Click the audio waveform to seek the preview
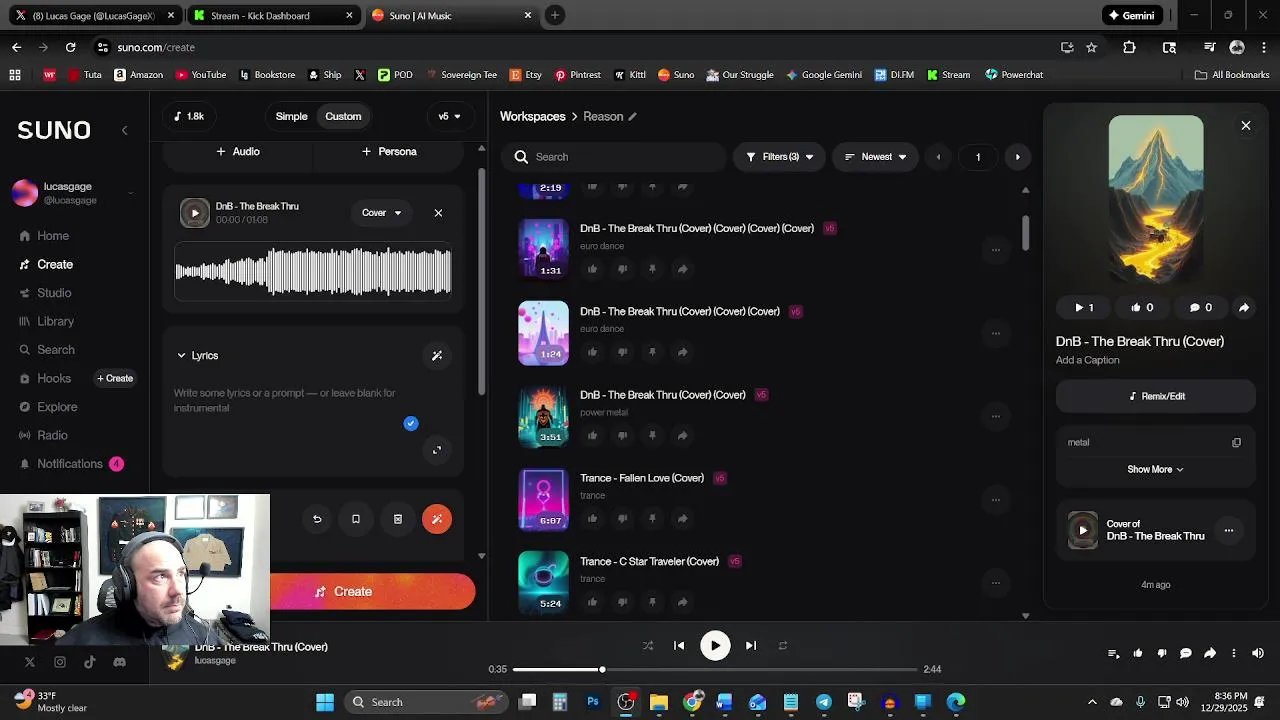The height and width of the screenshot is (720, 1280). [313, 271]
